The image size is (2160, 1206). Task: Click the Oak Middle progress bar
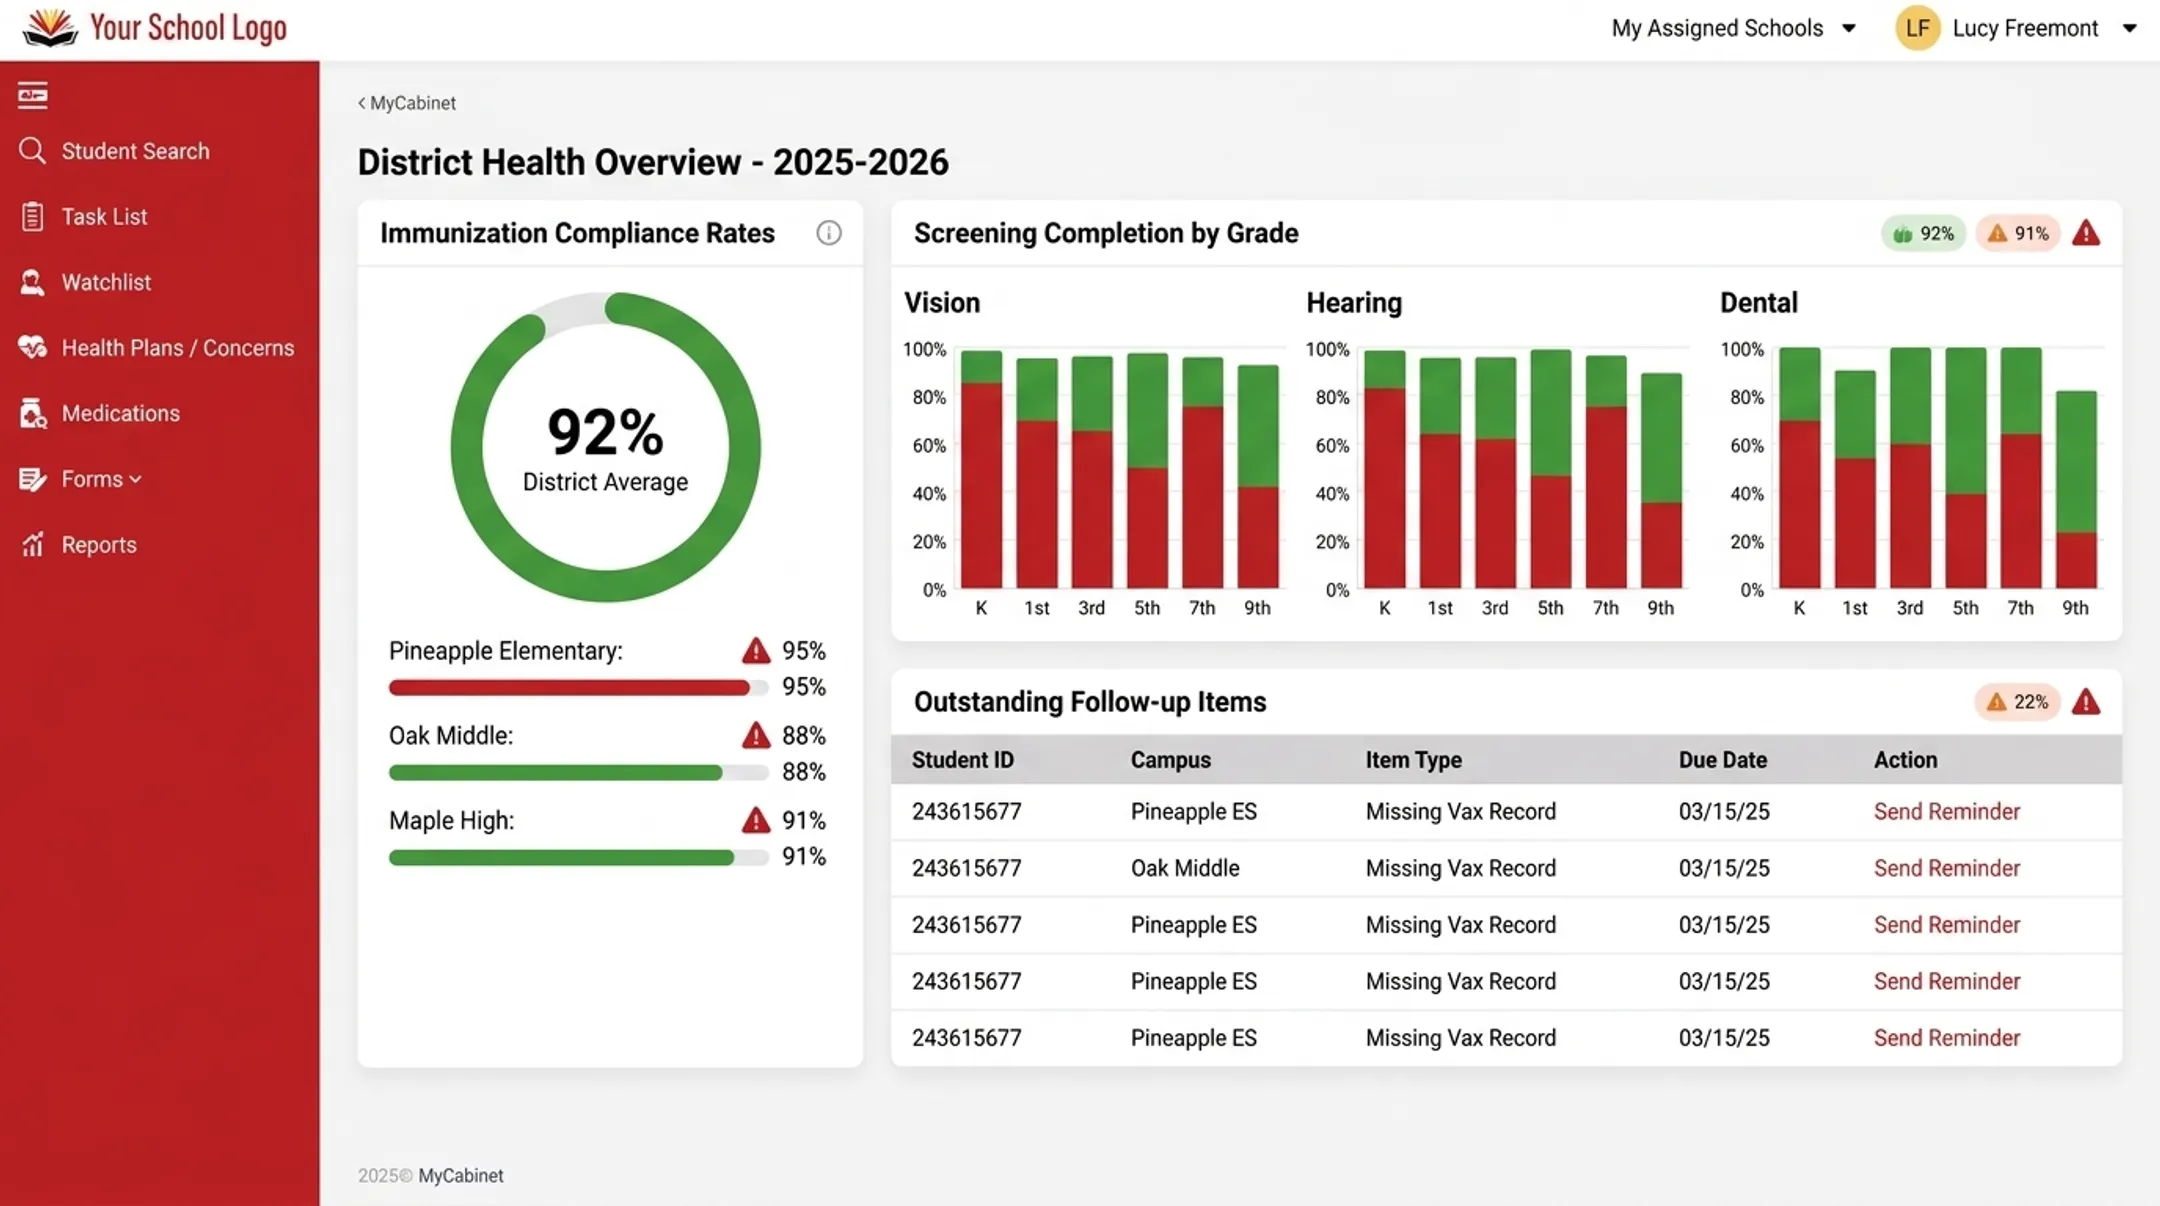[x=578, y=772]
